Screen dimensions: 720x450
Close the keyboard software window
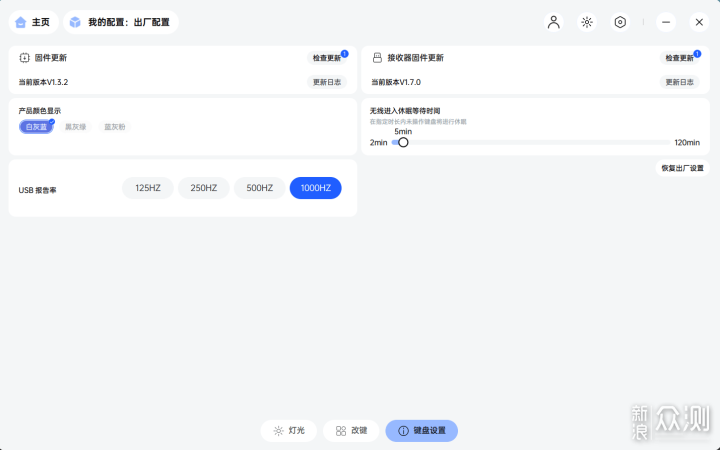699,22
